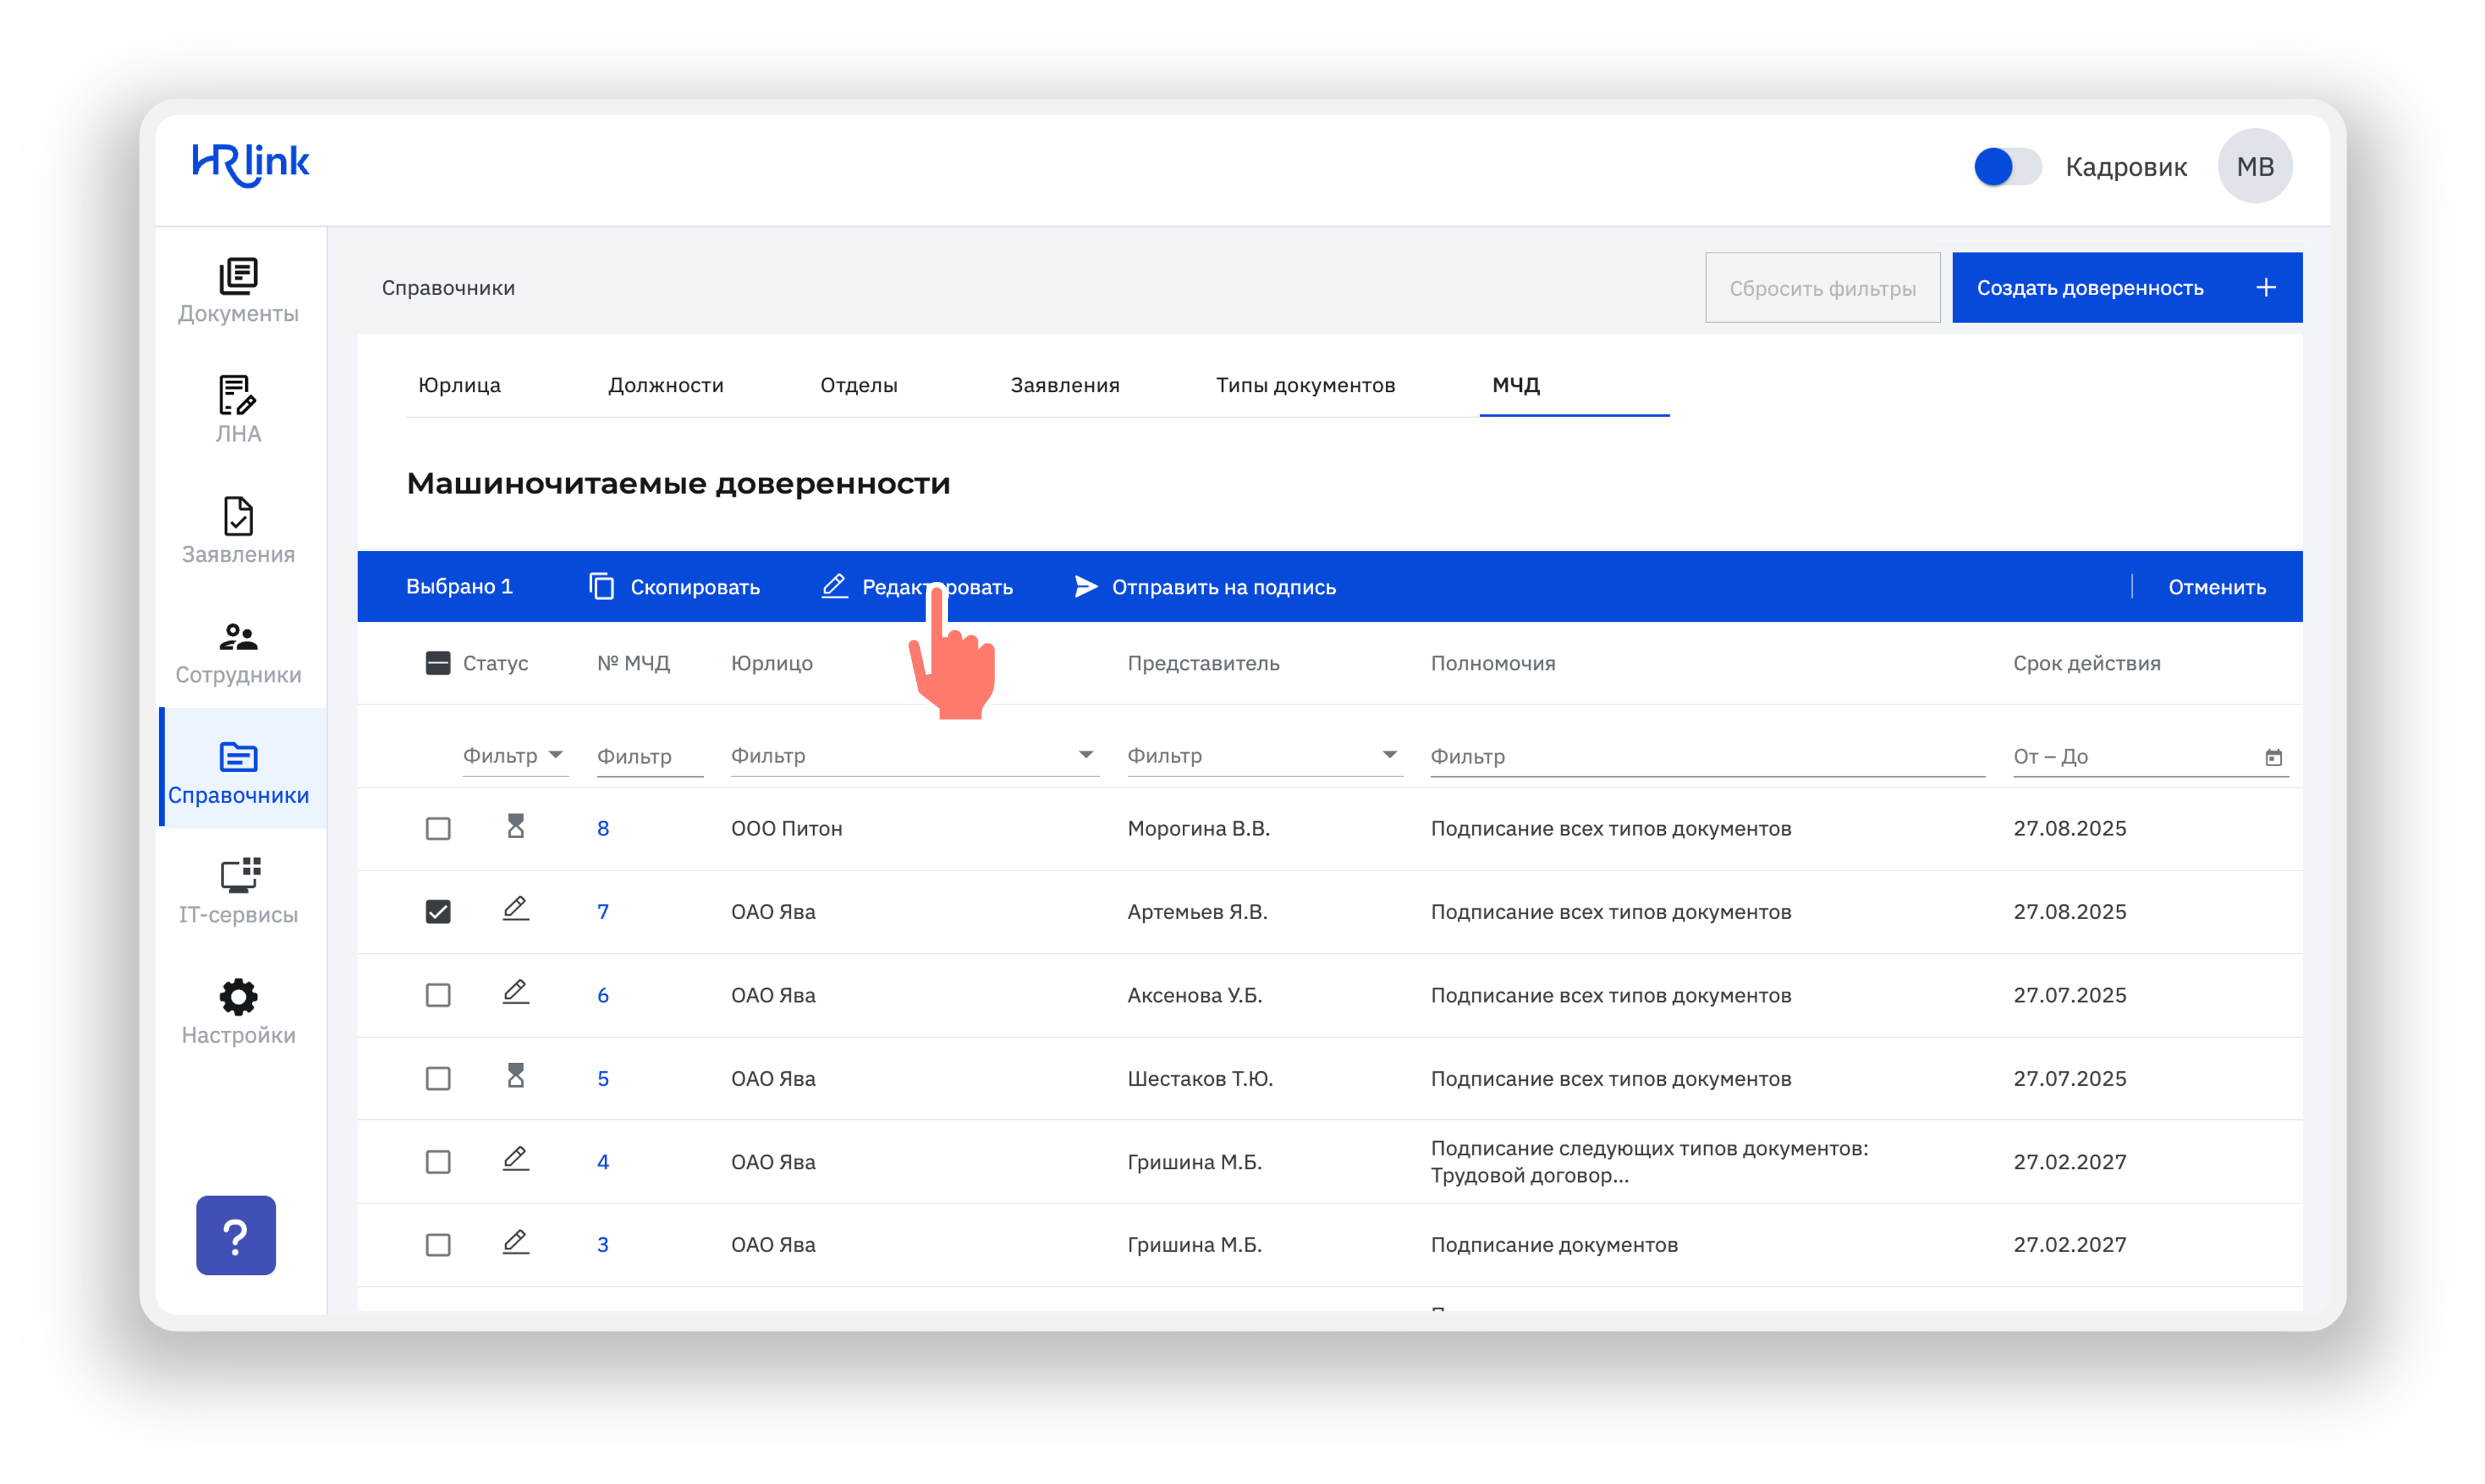
Task: Open МЧД number 5 link
Action: pos(603,1079)
